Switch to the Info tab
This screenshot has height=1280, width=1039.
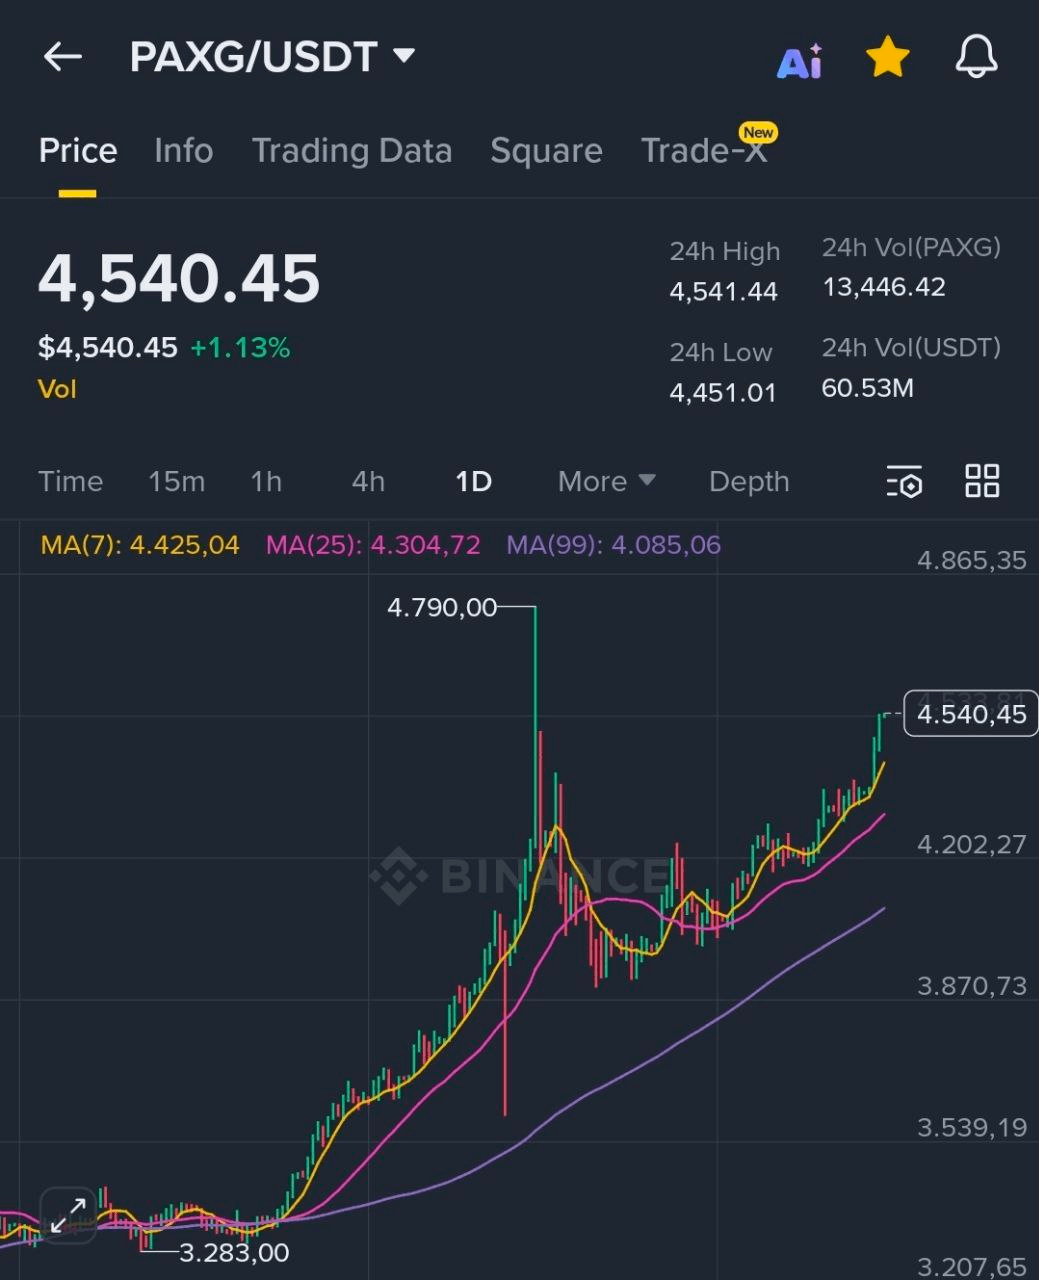coord(183,151)
